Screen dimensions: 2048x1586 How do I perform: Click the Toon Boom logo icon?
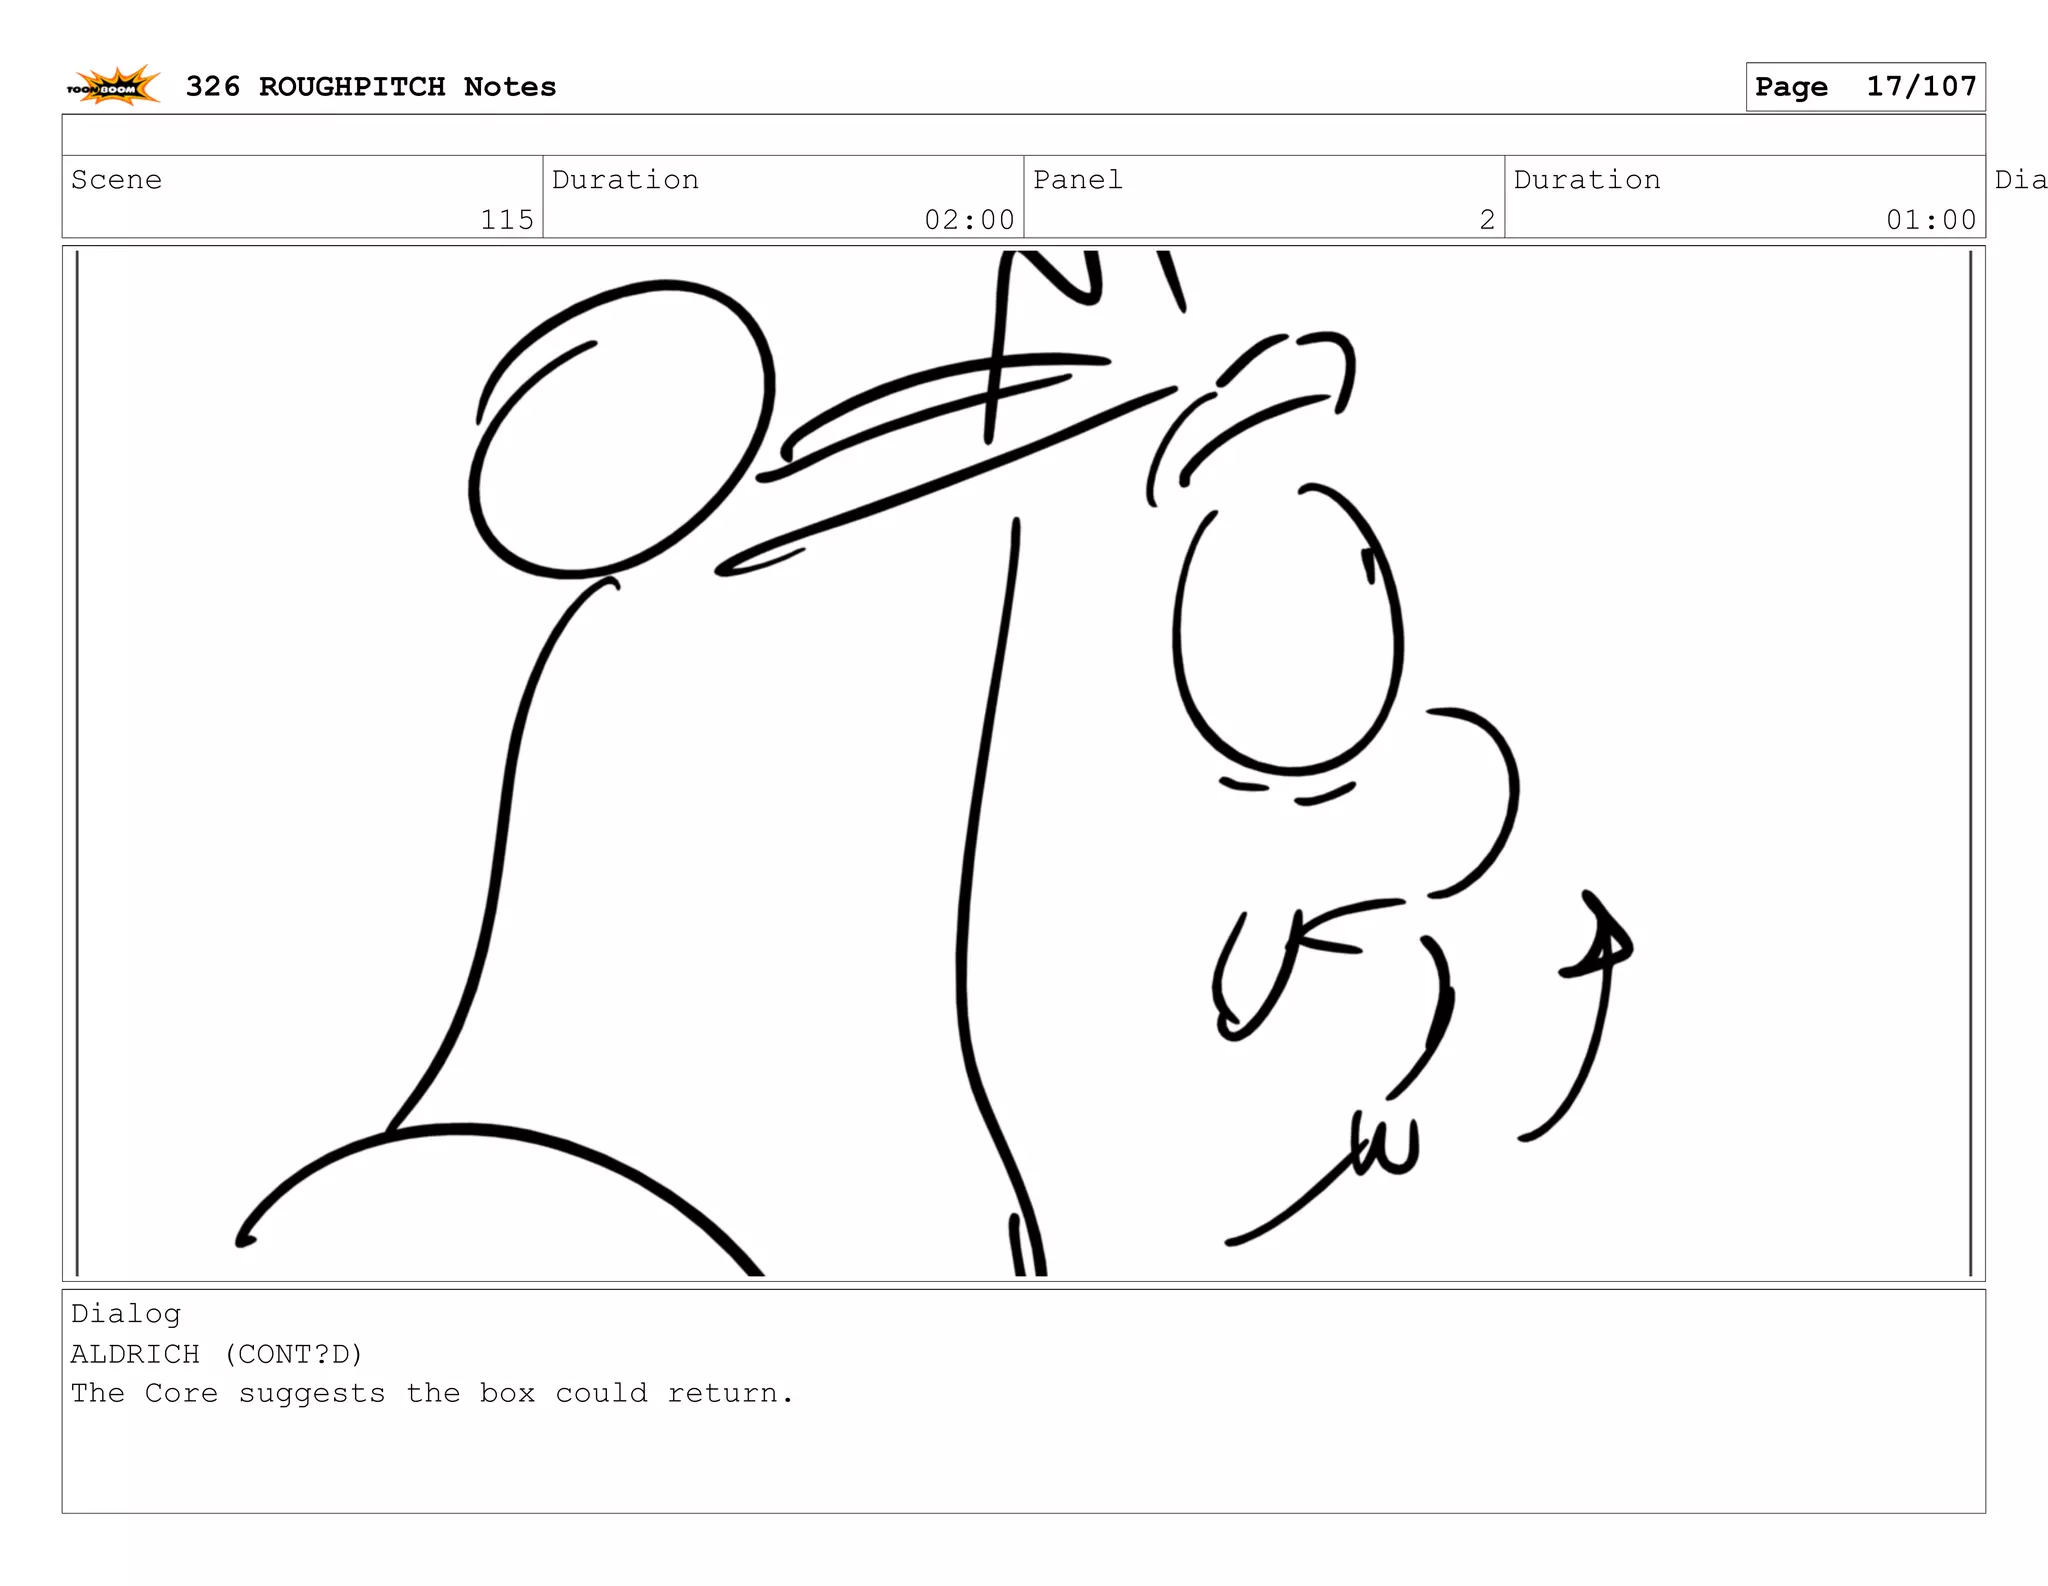(113, 86)
